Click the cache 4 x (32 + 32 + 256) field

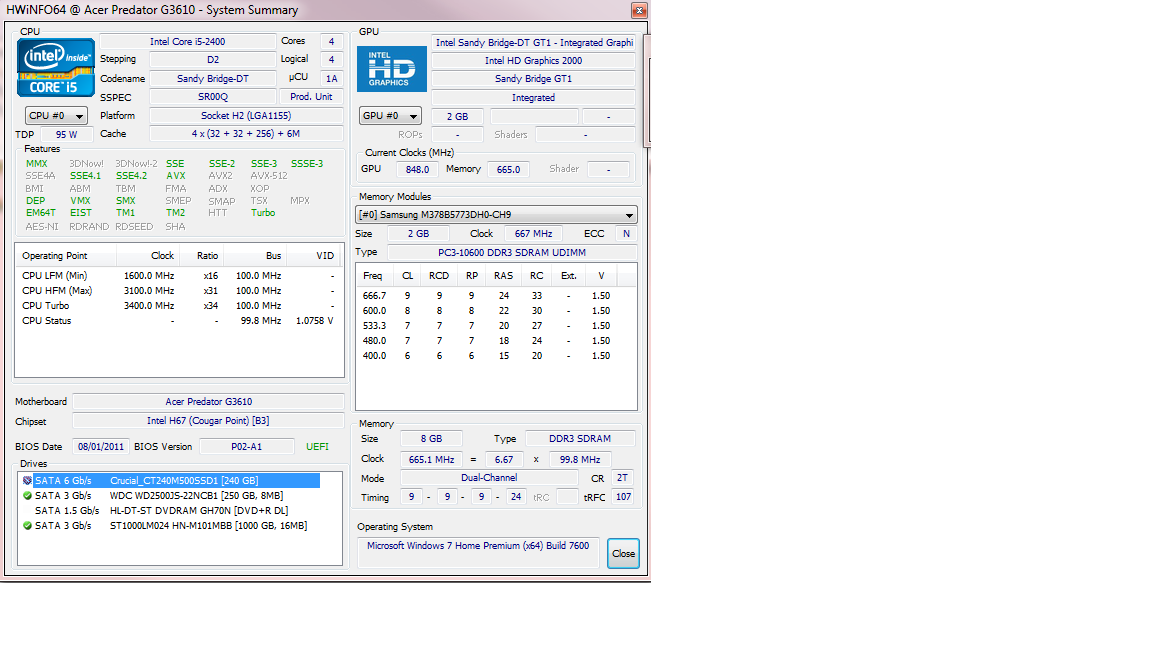tap(246, 134)
